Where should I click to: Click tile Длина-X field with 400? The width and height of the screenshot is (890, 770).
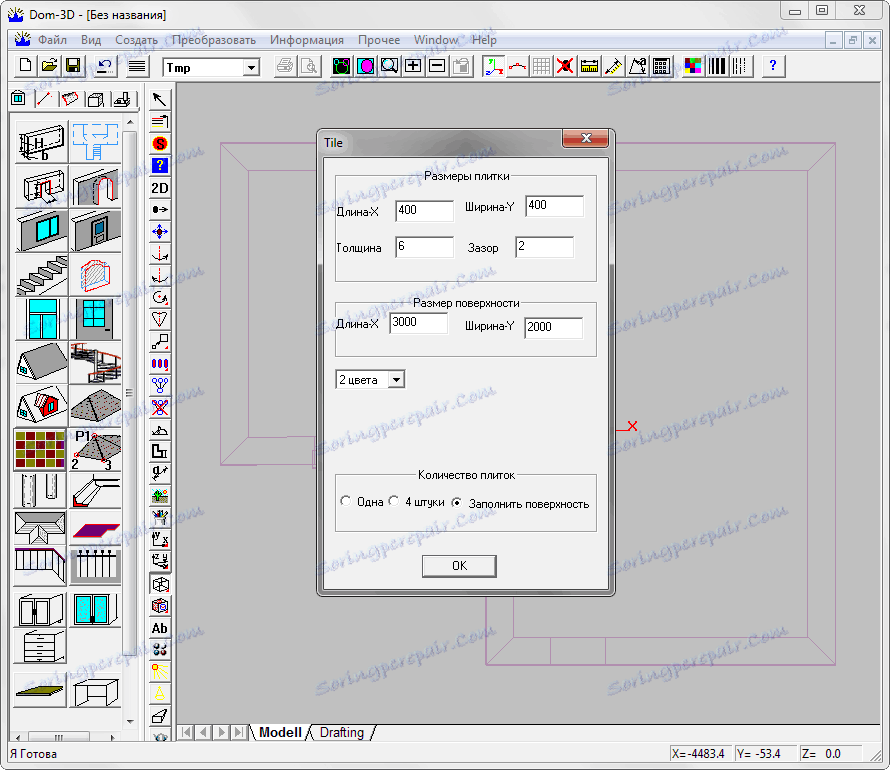click(425, 211)
